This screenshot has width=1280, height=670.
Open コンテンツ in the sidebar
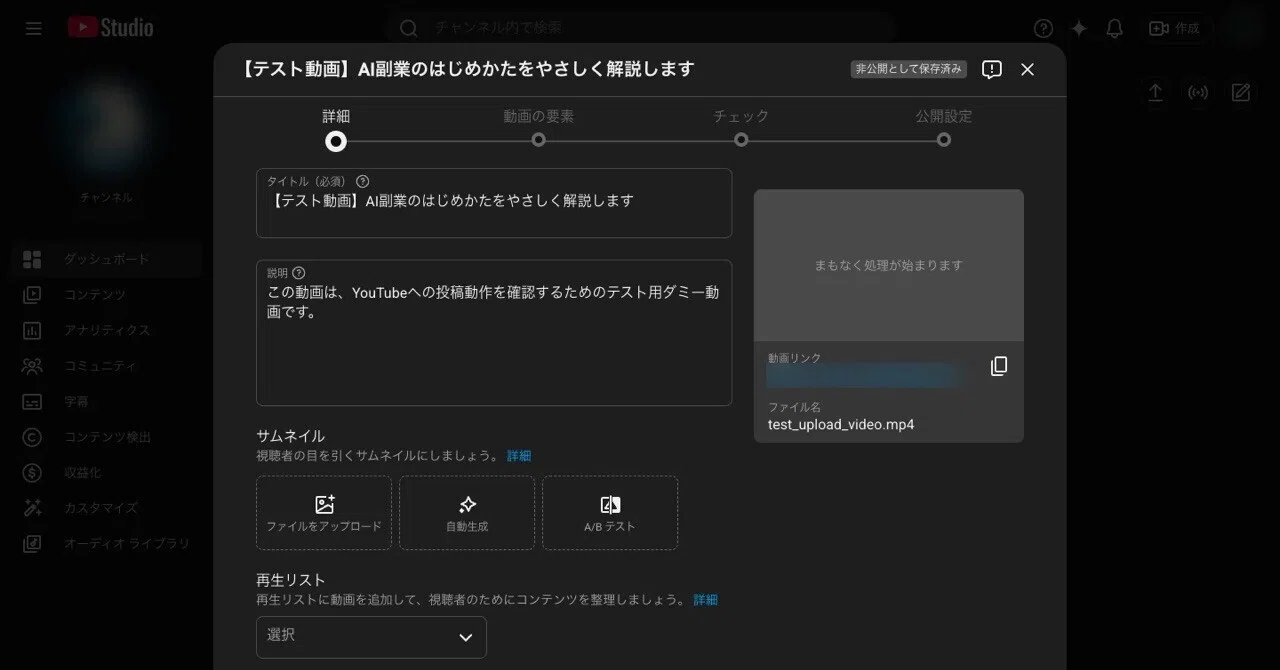[x=107, y=295]
